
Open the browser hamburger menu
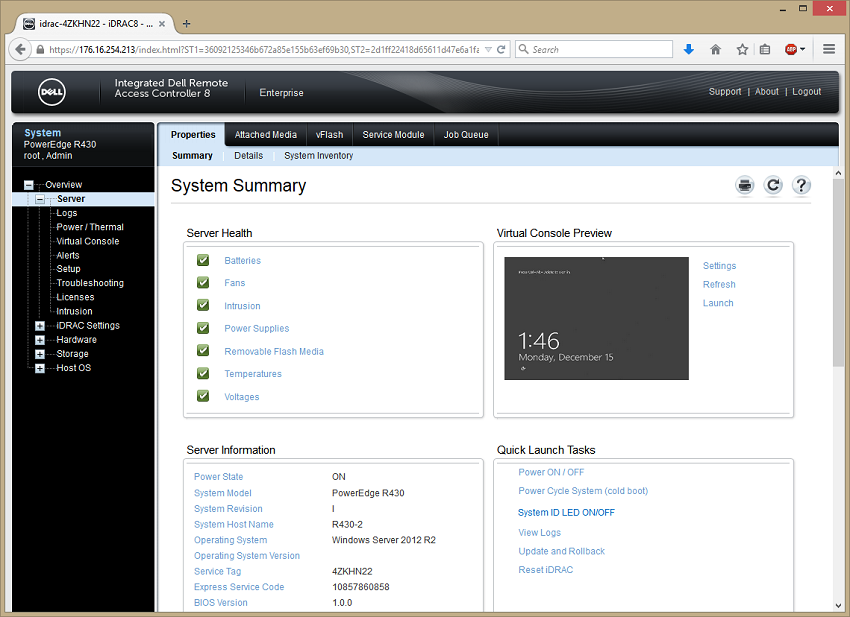point(828,49)
